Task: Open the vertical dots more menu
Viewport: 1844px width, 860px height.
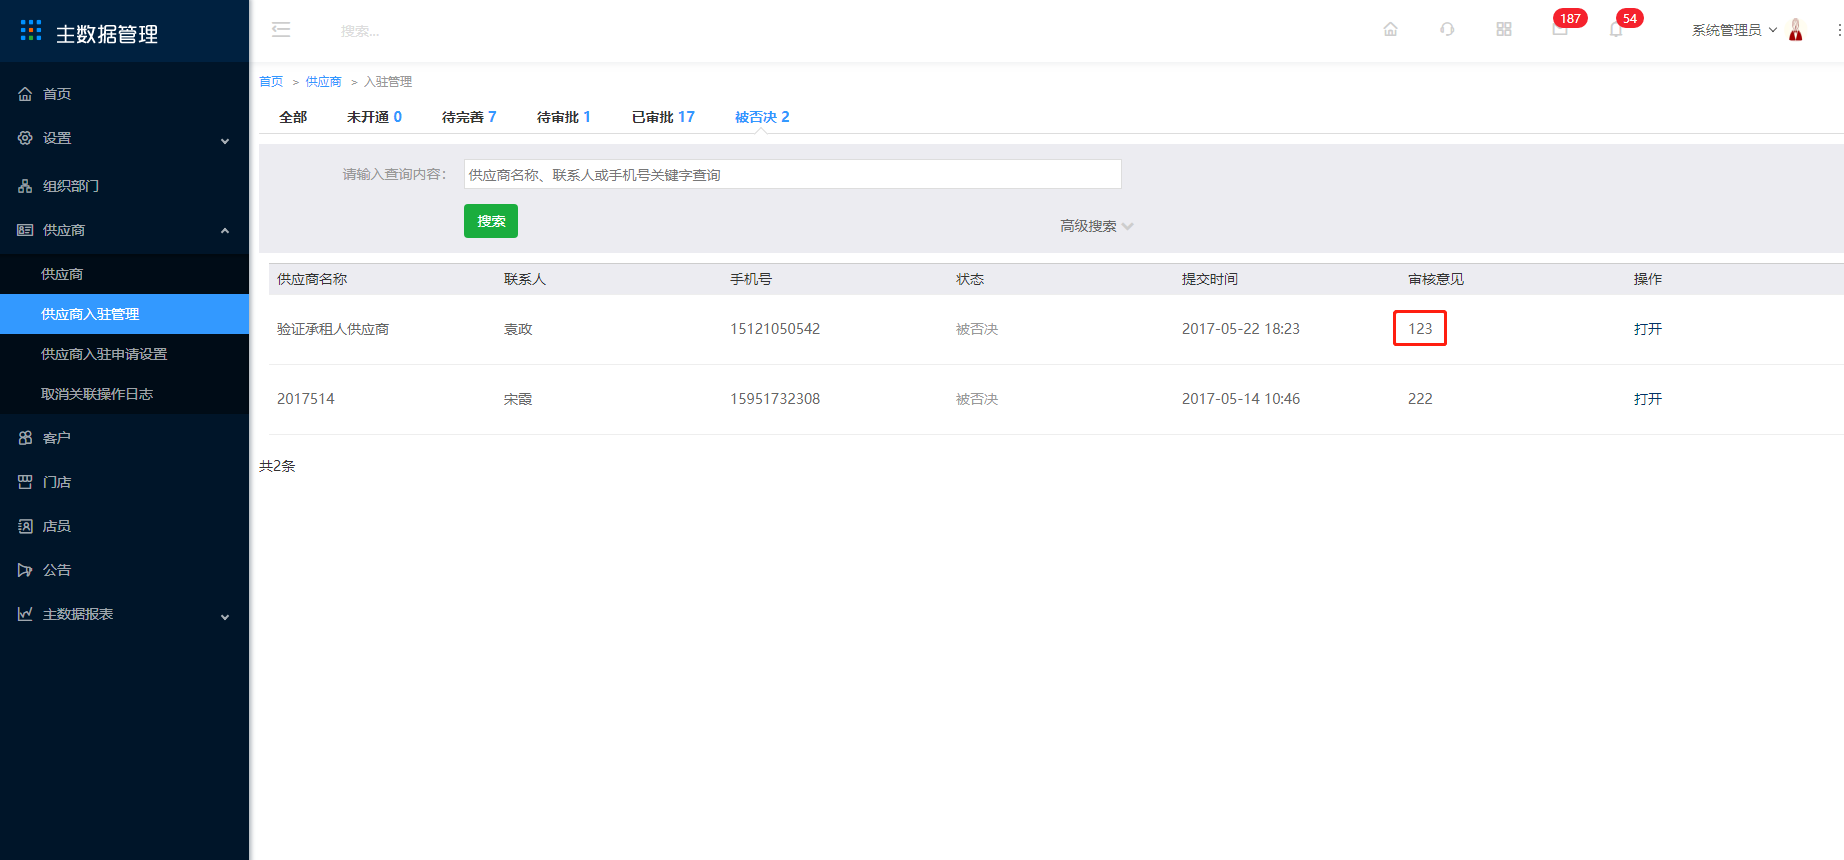Action: [1839, 30]
